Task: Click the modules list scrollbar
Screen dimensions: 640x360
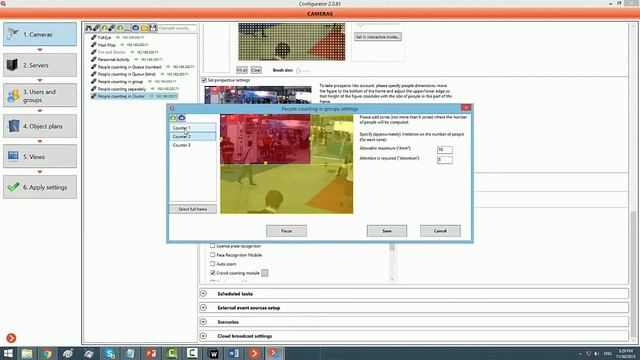Action: pyautogui.click(x=392, y=262)
